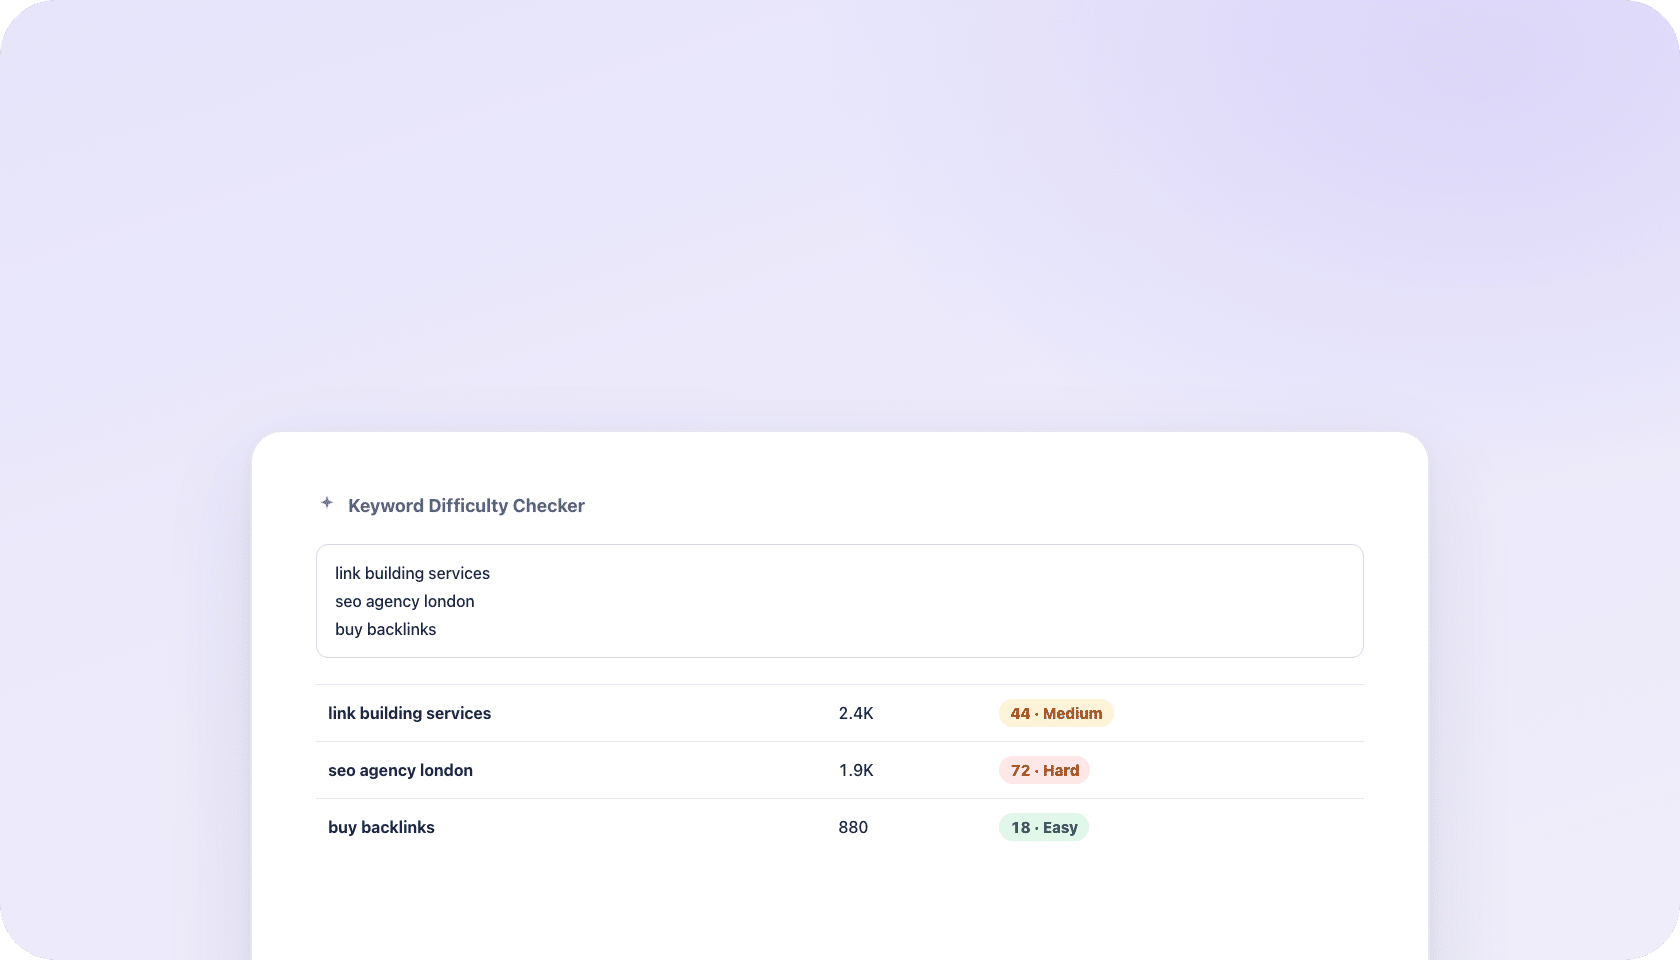1680x960 pixels.
Task: Click the 1.9K search volume value
Action: pyautogui.click(x=856, y=770)
